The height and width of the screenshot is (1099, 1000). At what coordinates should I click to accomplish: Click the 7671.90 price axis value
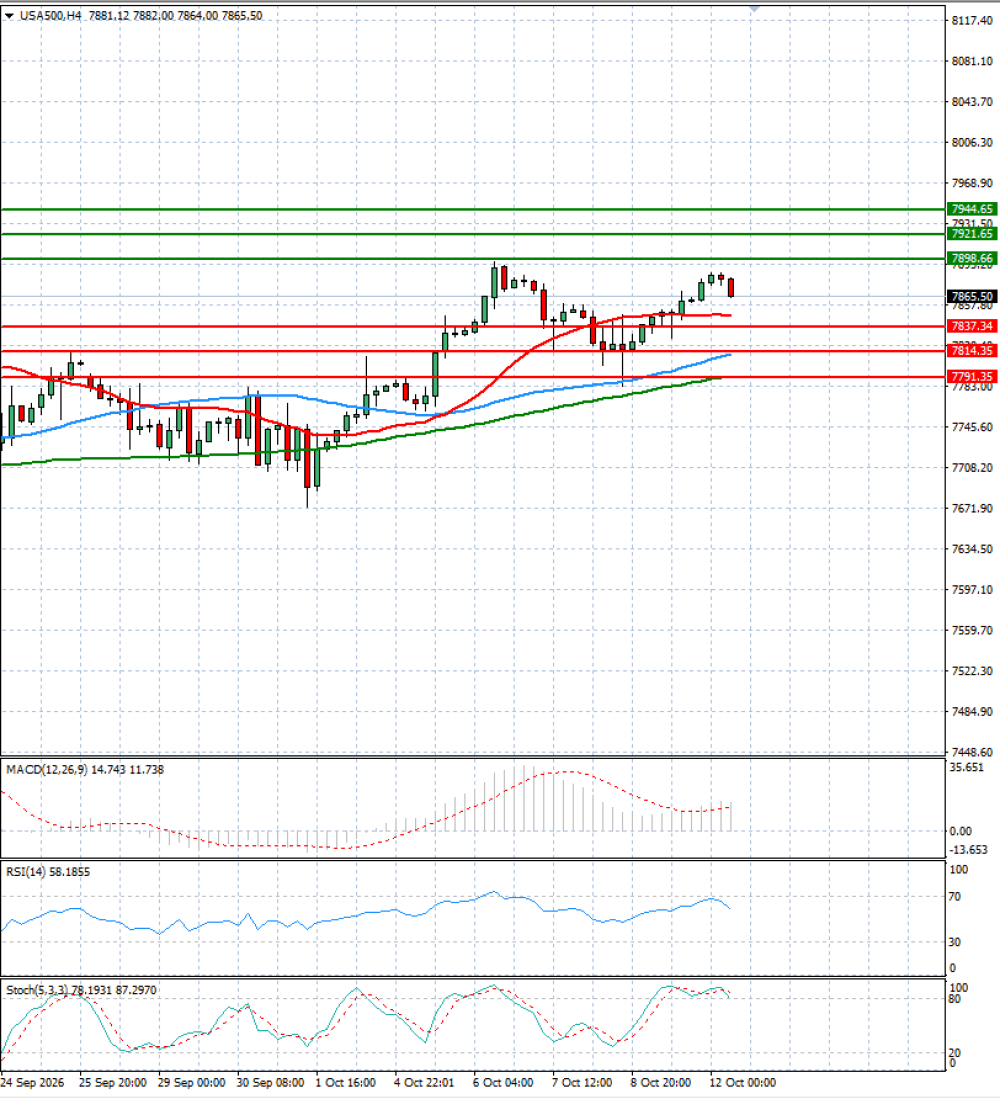coord(972,508)
